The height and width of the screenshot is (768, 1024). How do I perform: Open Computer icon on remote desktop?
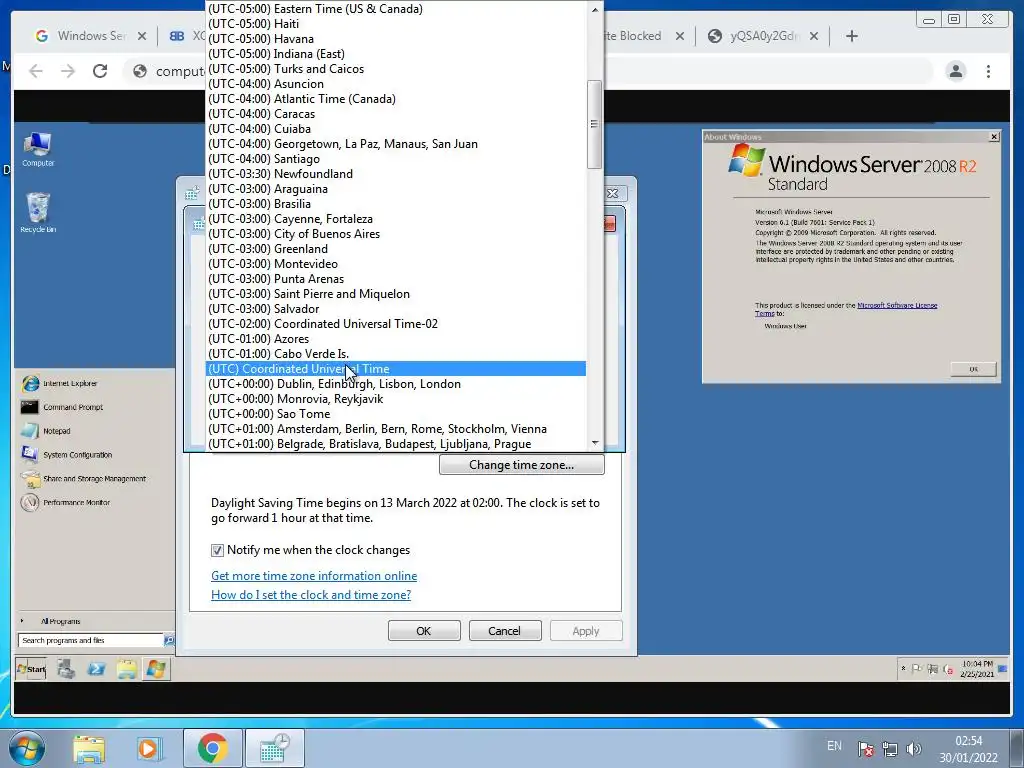click(x=38, y=150)
